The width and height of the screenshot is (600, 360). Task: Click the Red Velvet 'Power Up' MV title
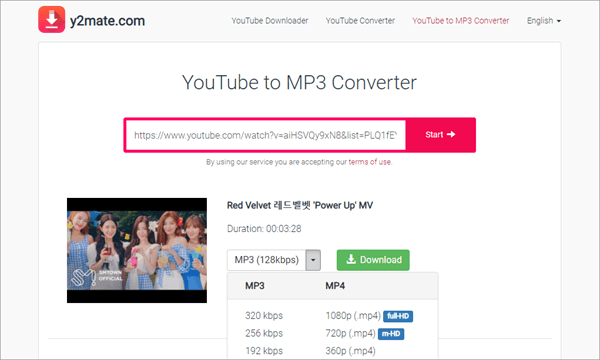300,205
